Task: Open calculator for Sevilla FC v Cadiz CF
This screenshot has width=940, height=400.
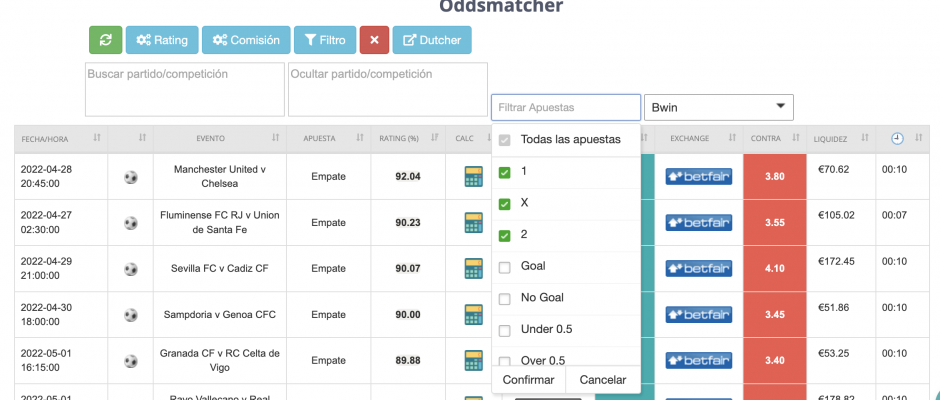Action: coord(474,269)
